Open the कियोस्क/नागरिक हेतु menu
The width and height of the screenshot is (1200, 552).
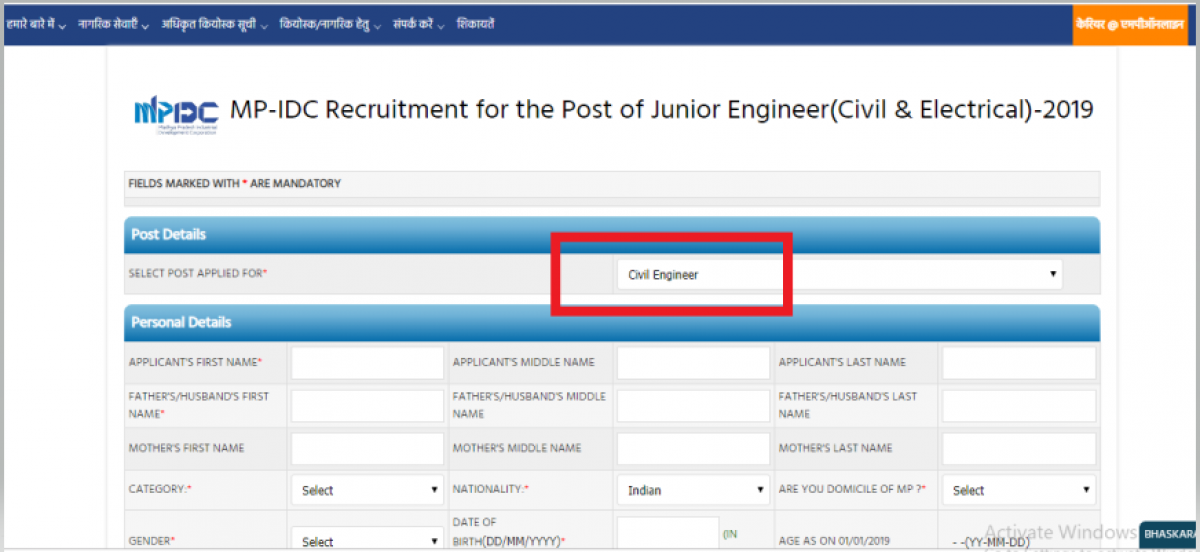330,24
